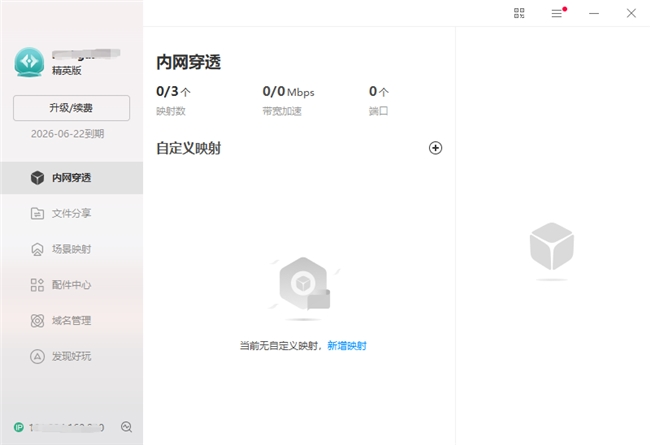Viewport: 650px width, 445px height.
Task: Click the 带宽加速 0/0 Mbps statistic
Action: pyautogui.click(x=288, y=100)
